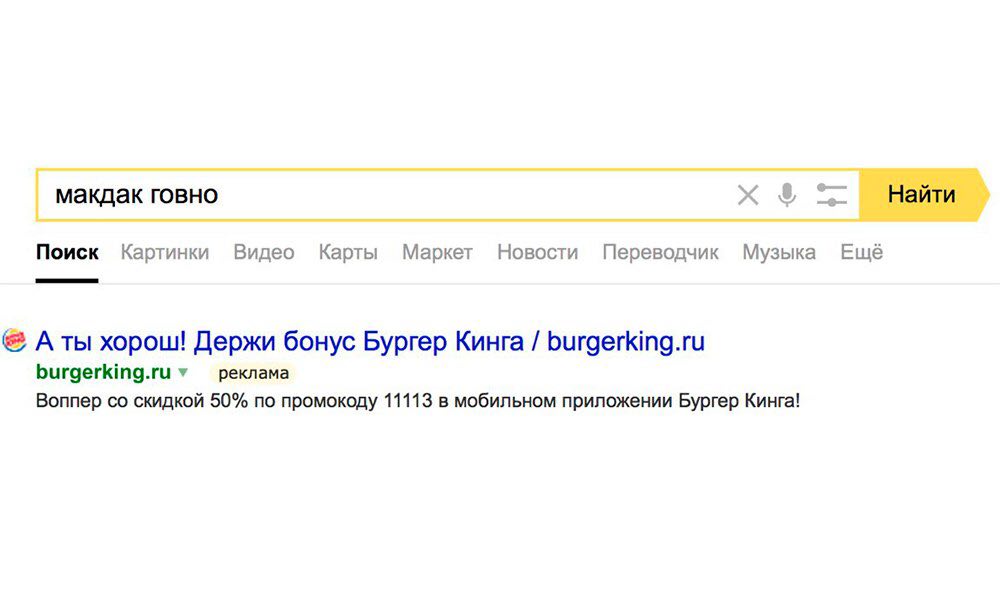
Task: Click the Burger King favicon beside the ad
Action: pyautogui.click(x=14, y=340)
